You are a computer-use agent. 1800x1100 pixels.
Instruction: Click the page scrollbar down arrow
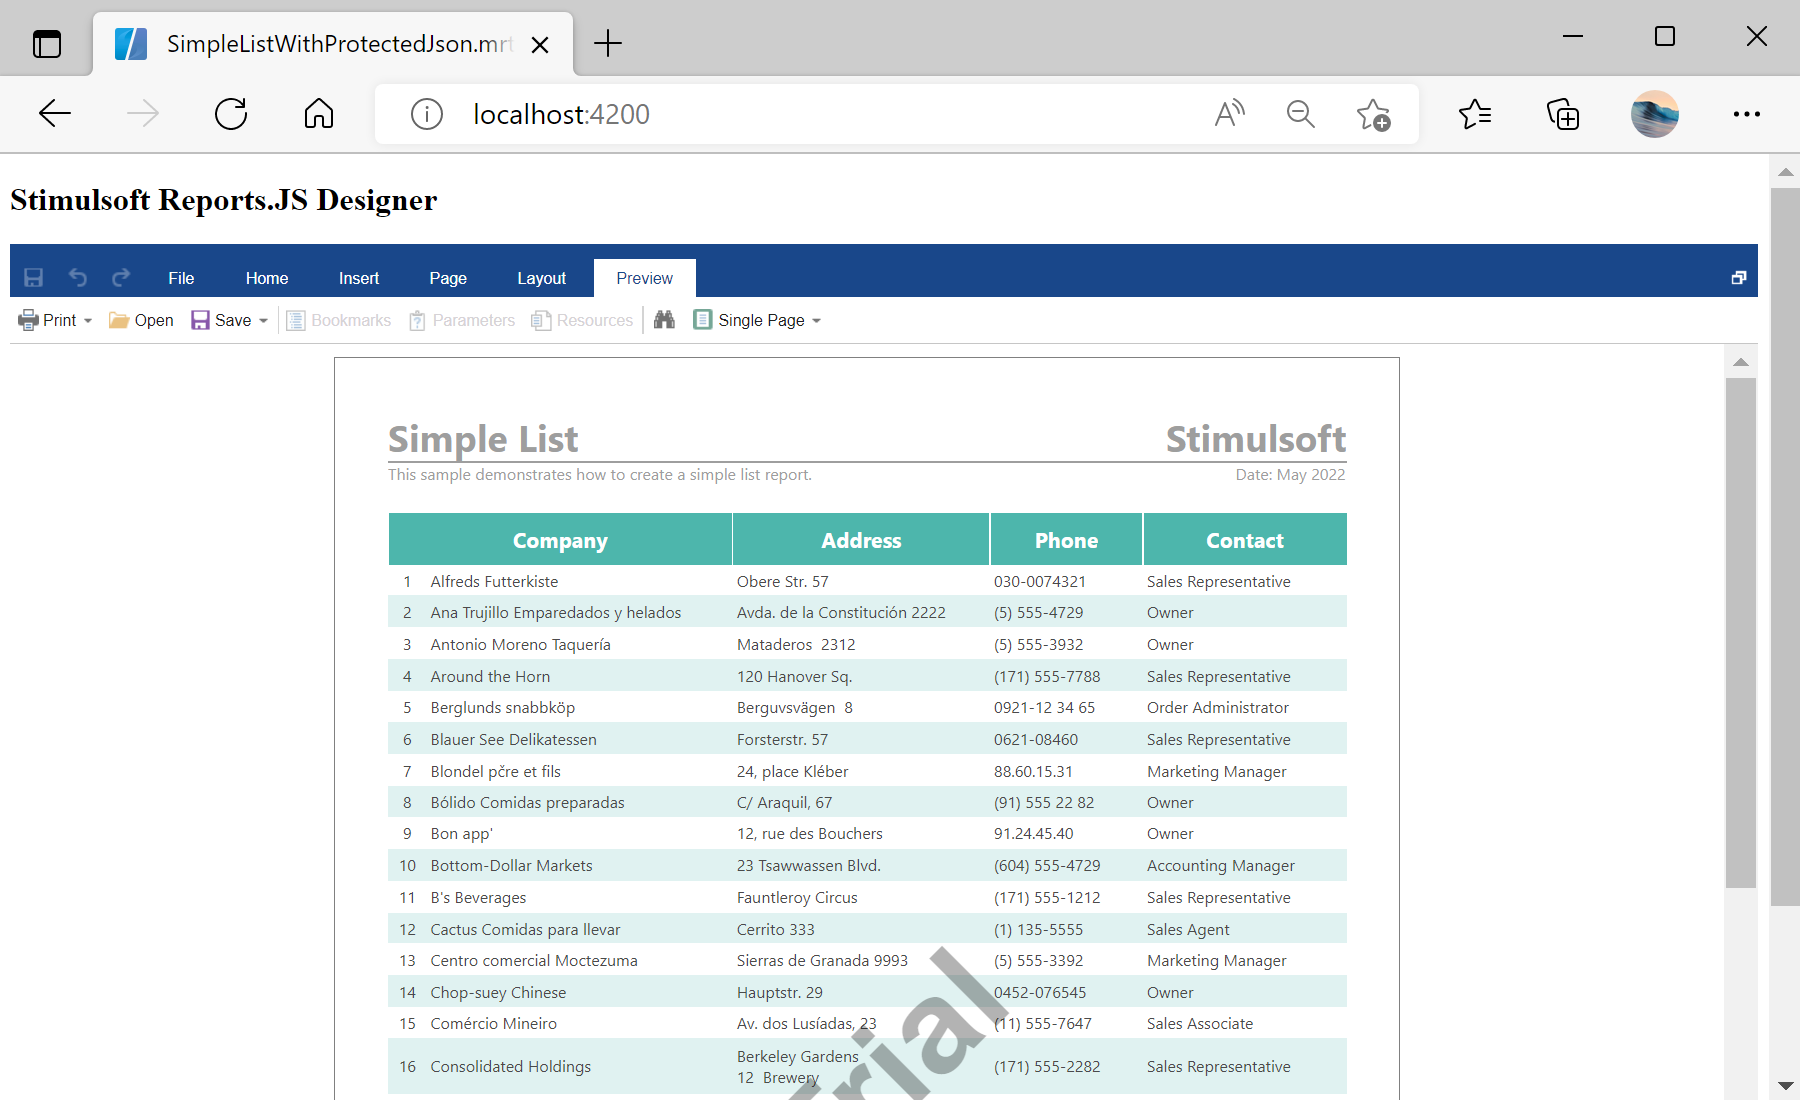point(1785,1085)
